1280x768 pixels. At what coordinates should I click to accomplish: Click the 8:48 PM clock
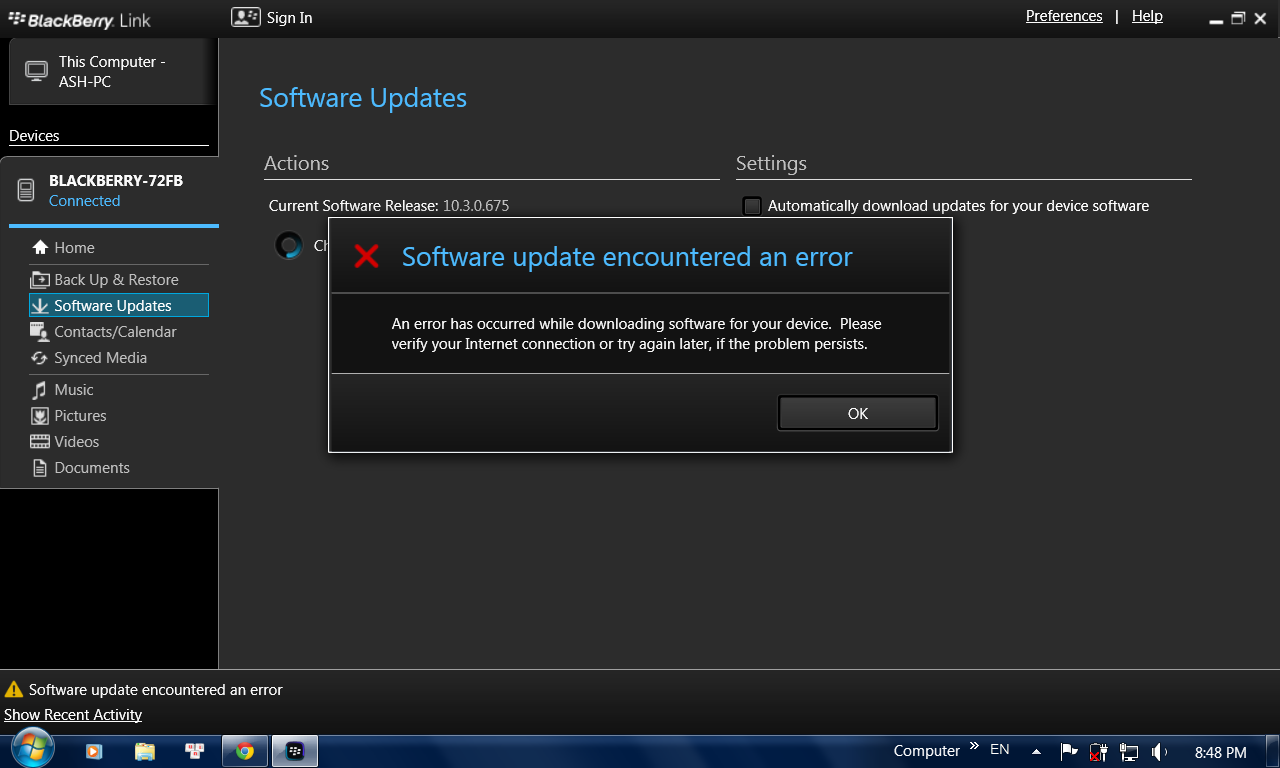point(1221,752)
